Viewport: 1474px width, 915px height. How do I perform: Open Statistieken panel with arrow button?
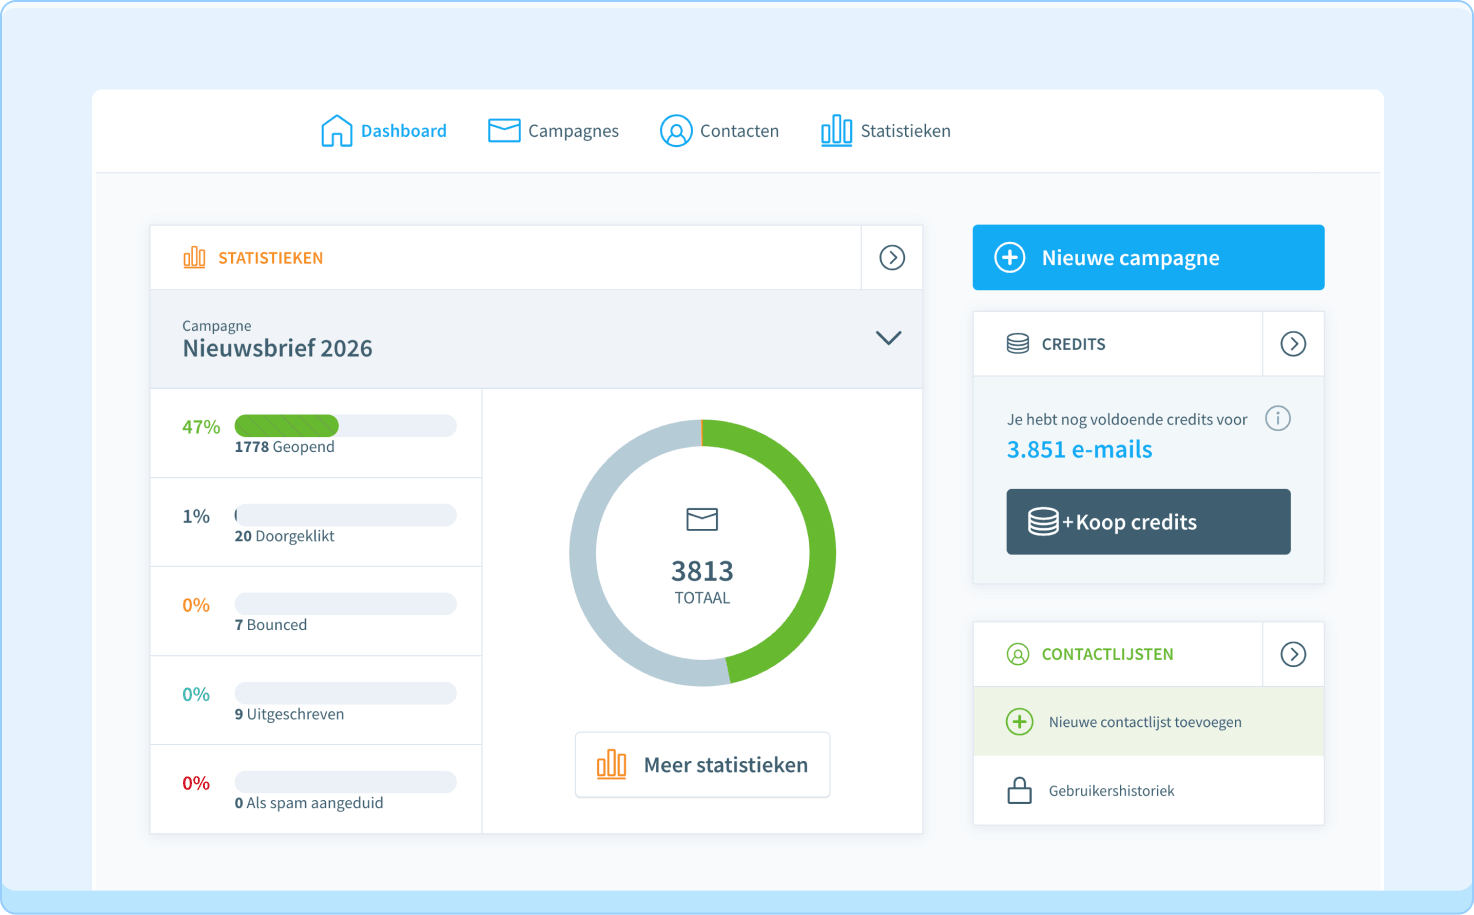(891, 258)
